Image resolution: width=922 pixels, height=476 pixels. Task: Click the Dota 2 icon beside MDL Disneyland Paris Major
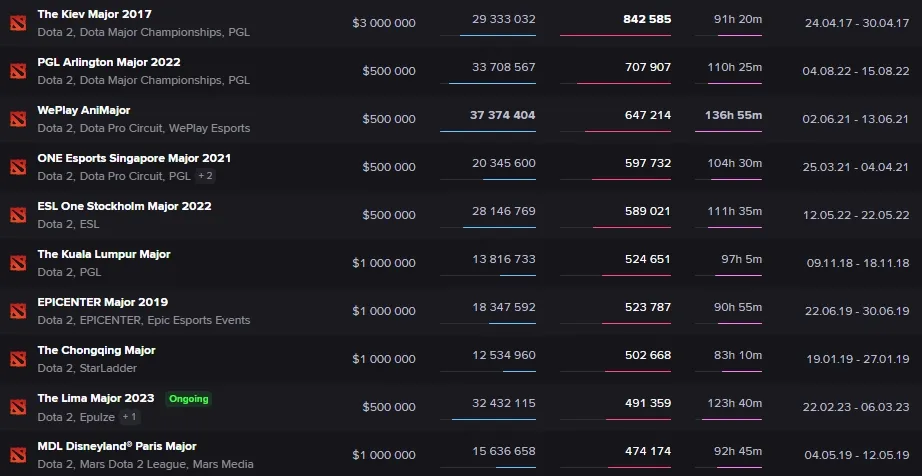click(x=18, y=455)
